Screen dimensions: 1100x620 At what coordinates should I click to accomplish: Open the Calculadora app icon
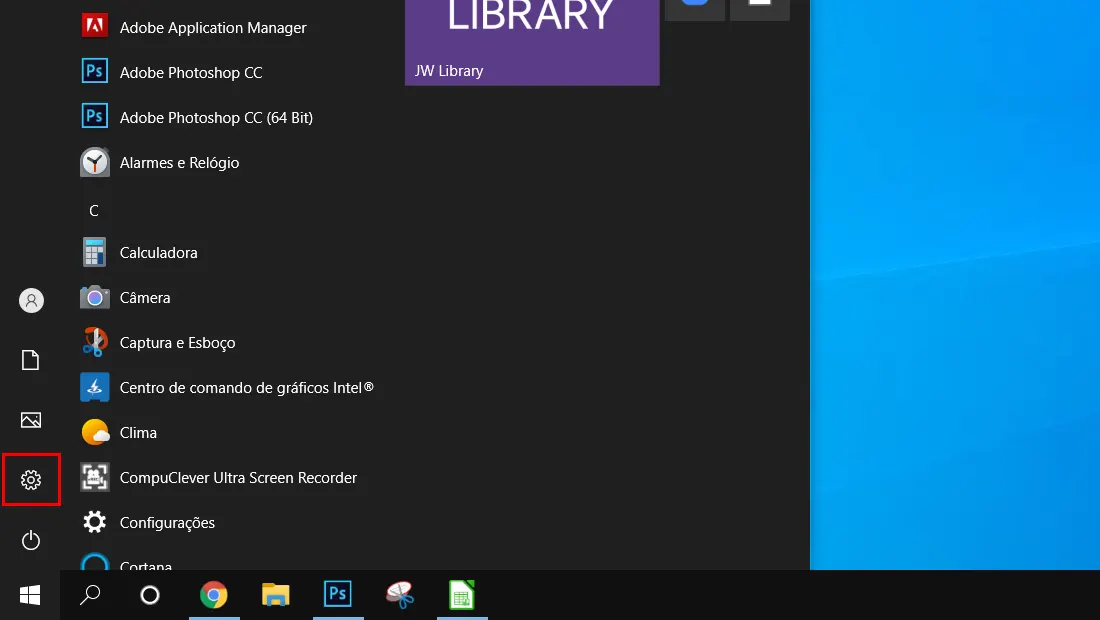coord(95,252)
